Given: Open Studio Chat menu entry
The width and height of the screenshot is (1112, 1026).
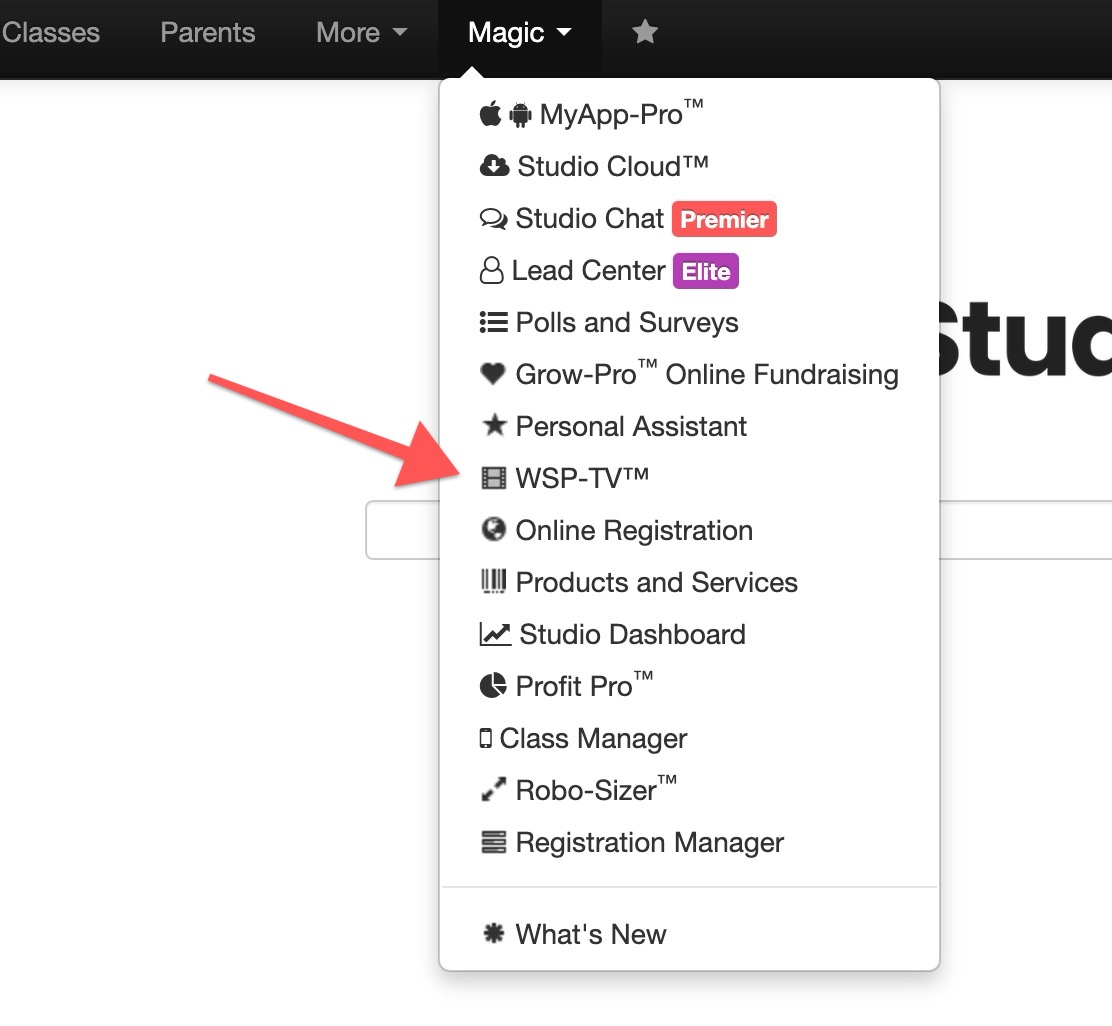Looking at the screenshot, I should (689, 218).
